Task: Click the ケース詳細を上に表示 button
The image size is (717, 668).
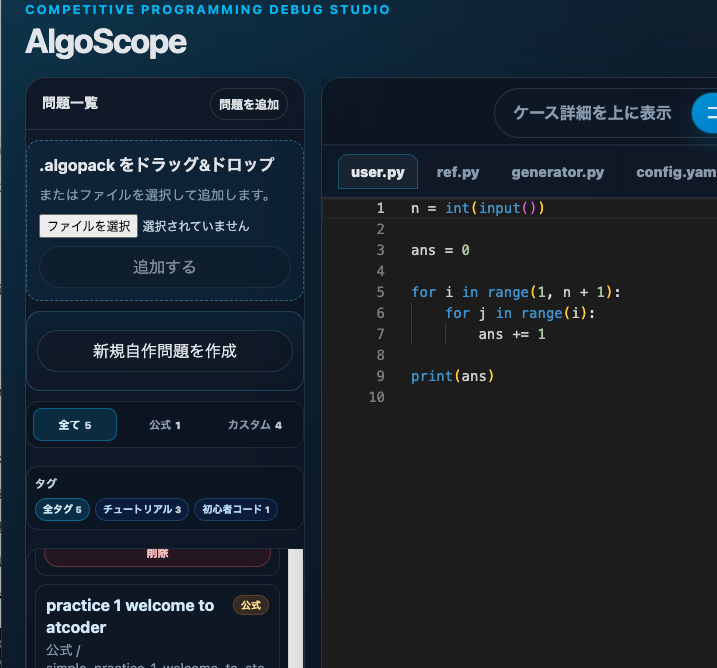Action: pos(592,113)
